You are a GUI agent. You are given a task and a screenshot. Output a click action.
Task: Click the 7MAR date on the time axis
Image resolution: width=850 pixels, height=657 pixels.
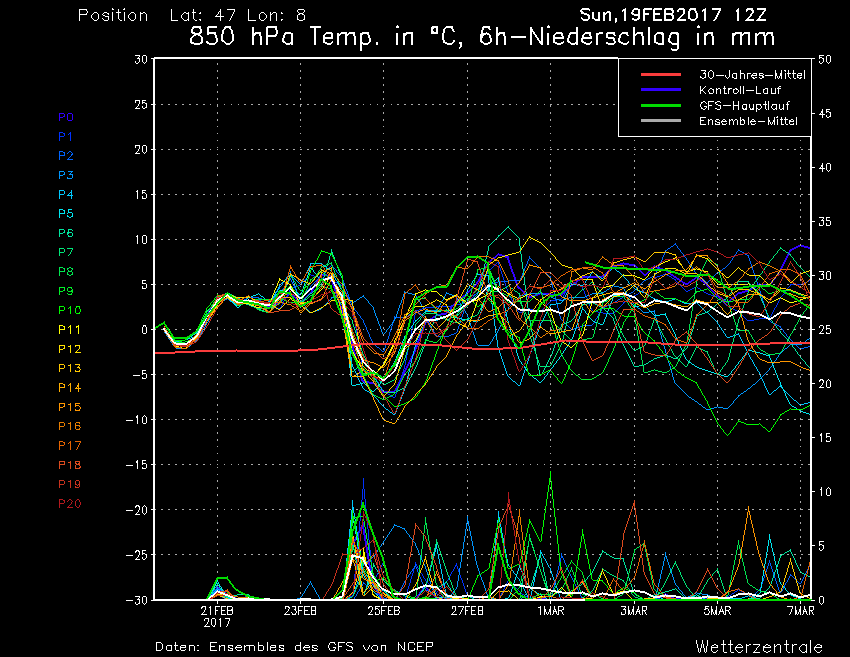tap(797, 610)
